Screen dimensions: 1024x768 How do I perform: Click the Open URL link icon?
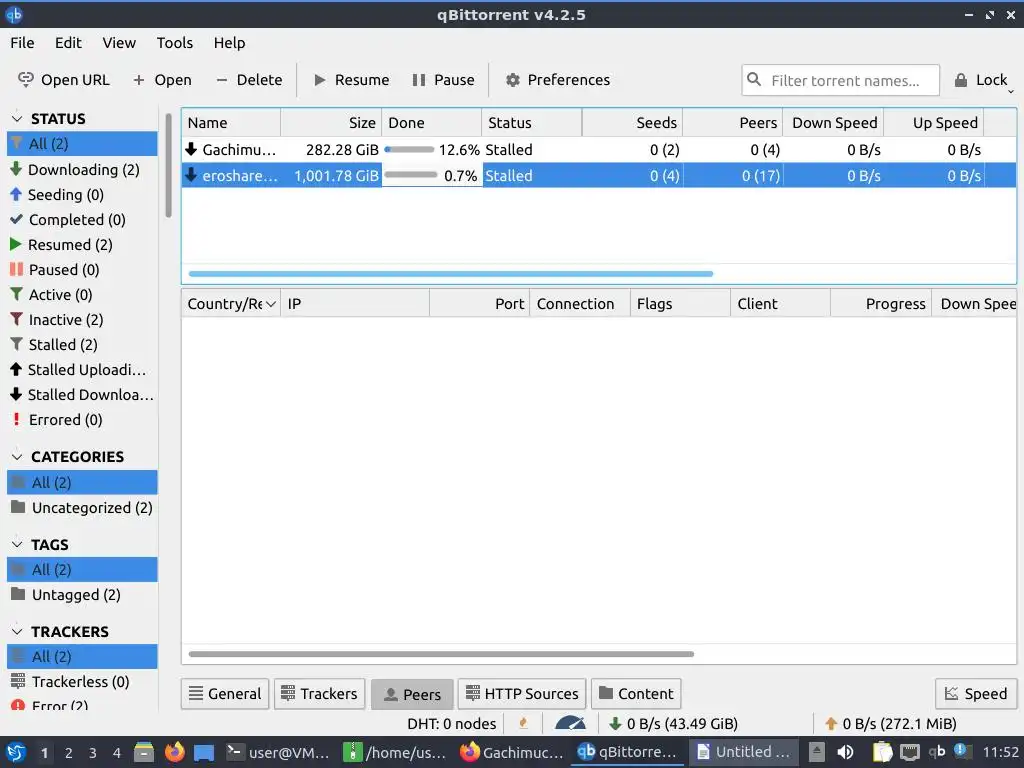25,80
